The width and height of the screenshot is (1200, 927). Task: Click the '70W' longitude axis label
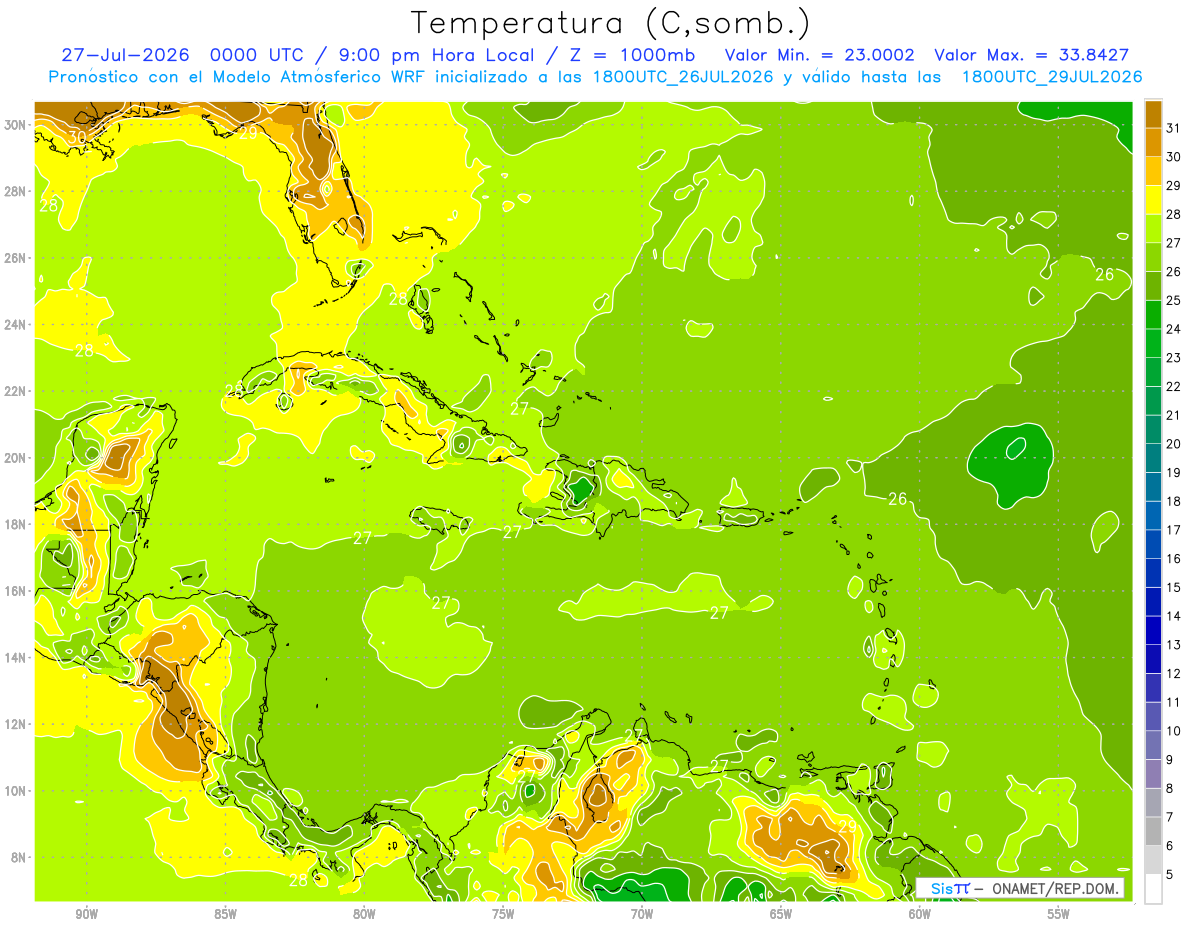[642, 914]
